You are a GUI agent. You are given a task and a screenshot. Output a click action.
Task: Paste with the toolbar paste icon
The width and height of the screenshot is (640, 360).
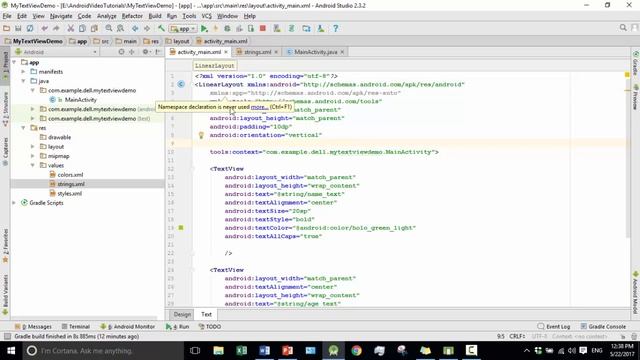(x=94, y=29)
